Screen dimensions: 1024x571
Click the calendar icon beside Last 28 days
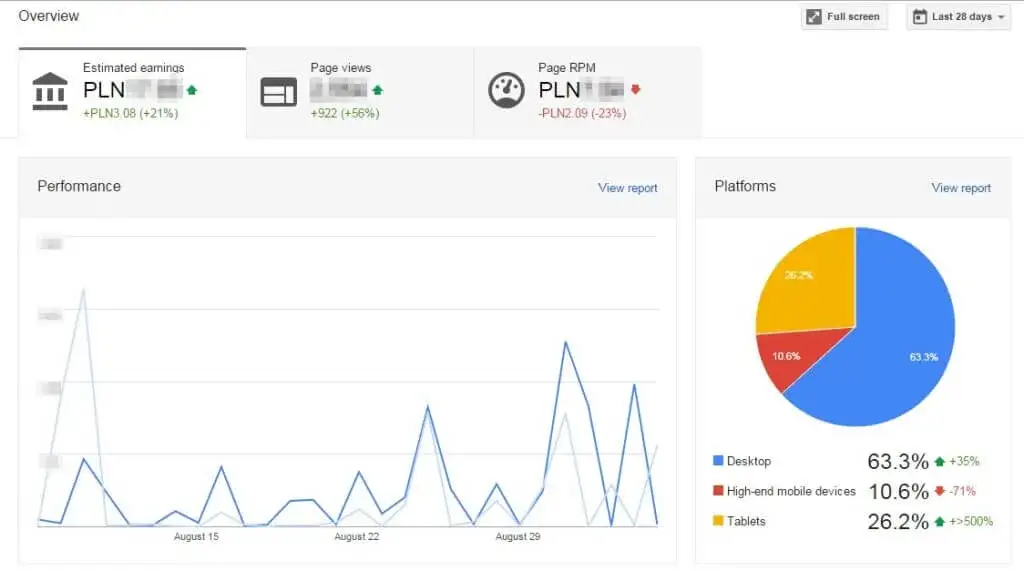coord(920,17)
